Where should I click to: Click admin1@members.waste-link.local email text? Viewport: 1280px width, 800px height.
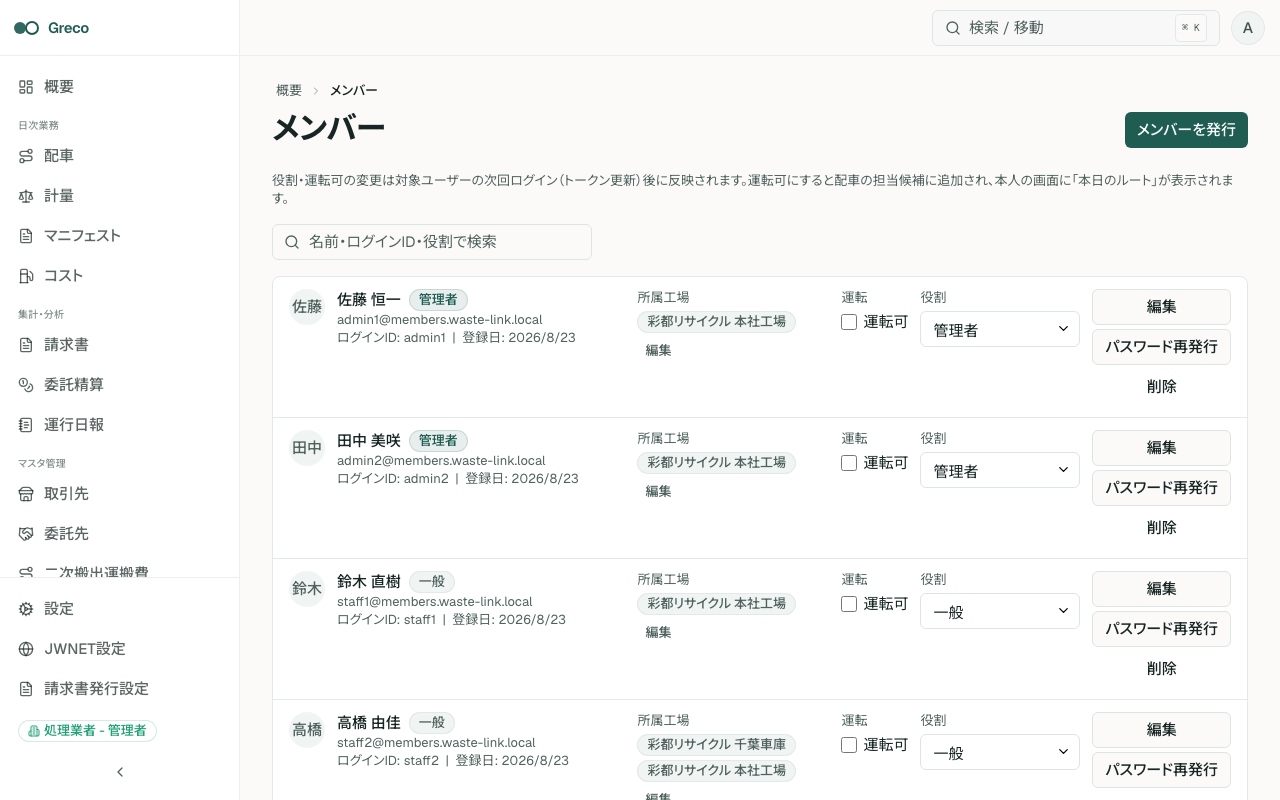pyautogui.click(x=440, y=320)
